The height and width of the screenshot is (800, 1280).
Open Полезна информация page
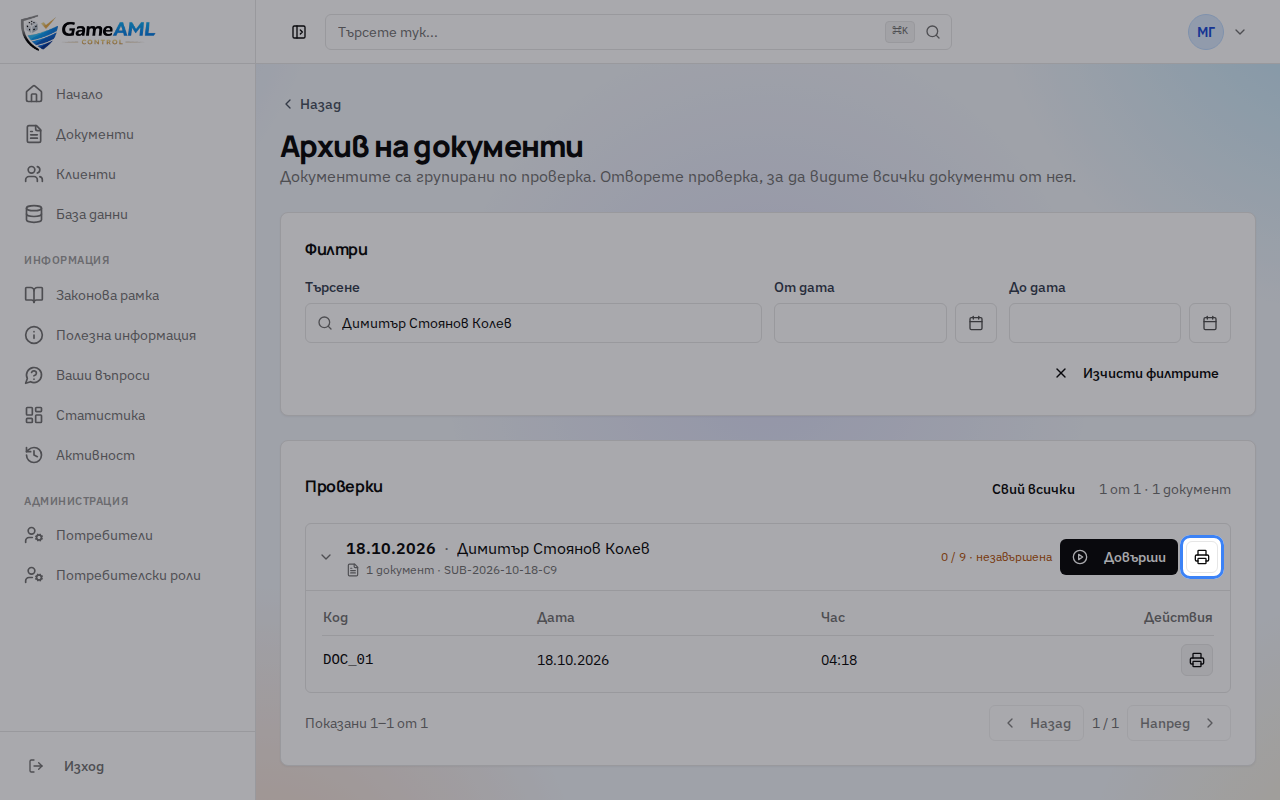coord(127,335)
